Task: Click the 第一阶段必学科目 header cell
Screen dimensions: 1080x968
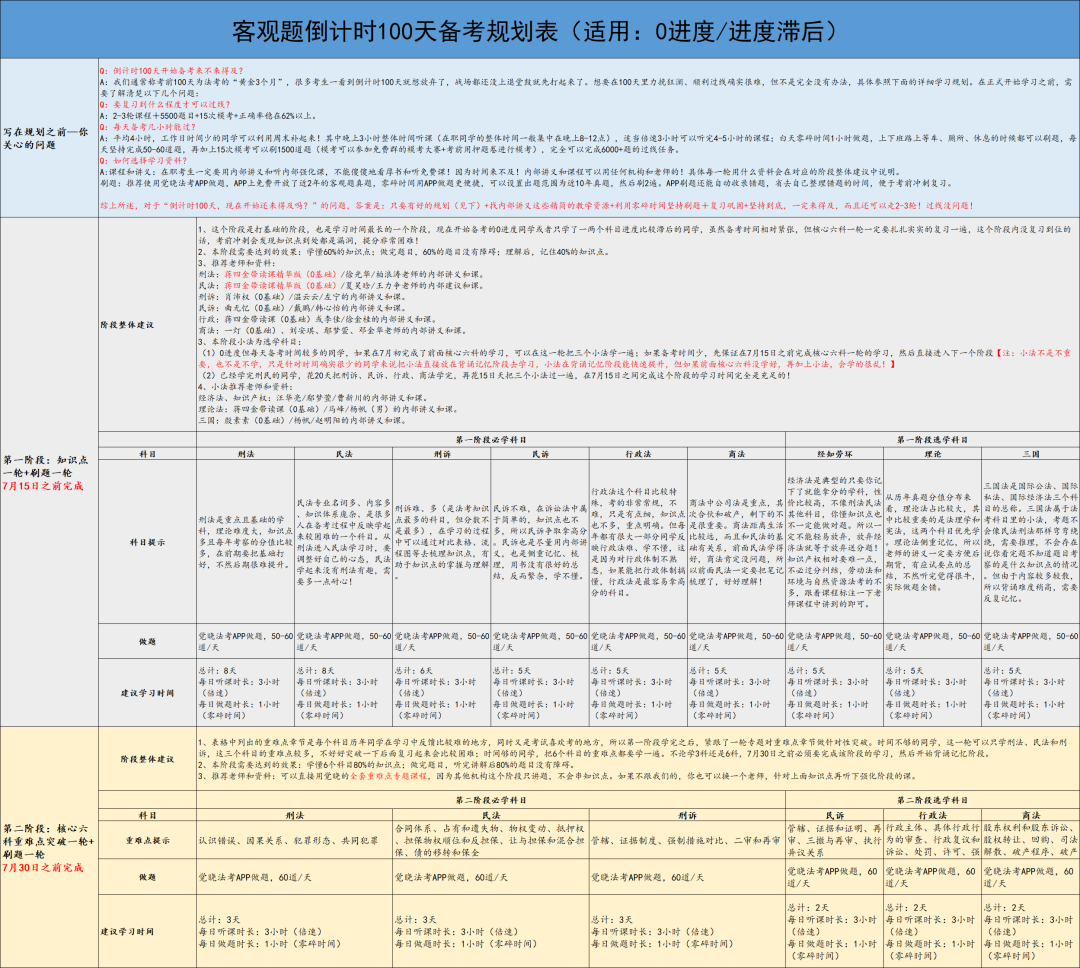Action: [x=490, y=440]
